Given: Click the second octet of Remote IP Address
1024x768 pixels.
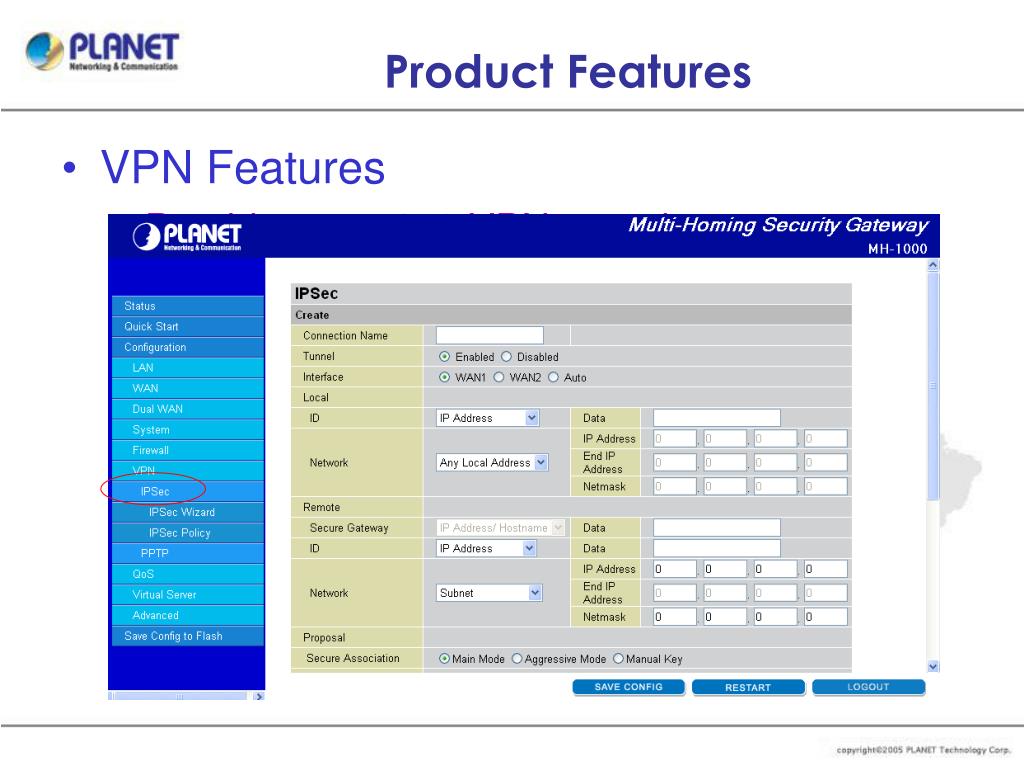Looking at the screenshot, I should pos(725,569).
